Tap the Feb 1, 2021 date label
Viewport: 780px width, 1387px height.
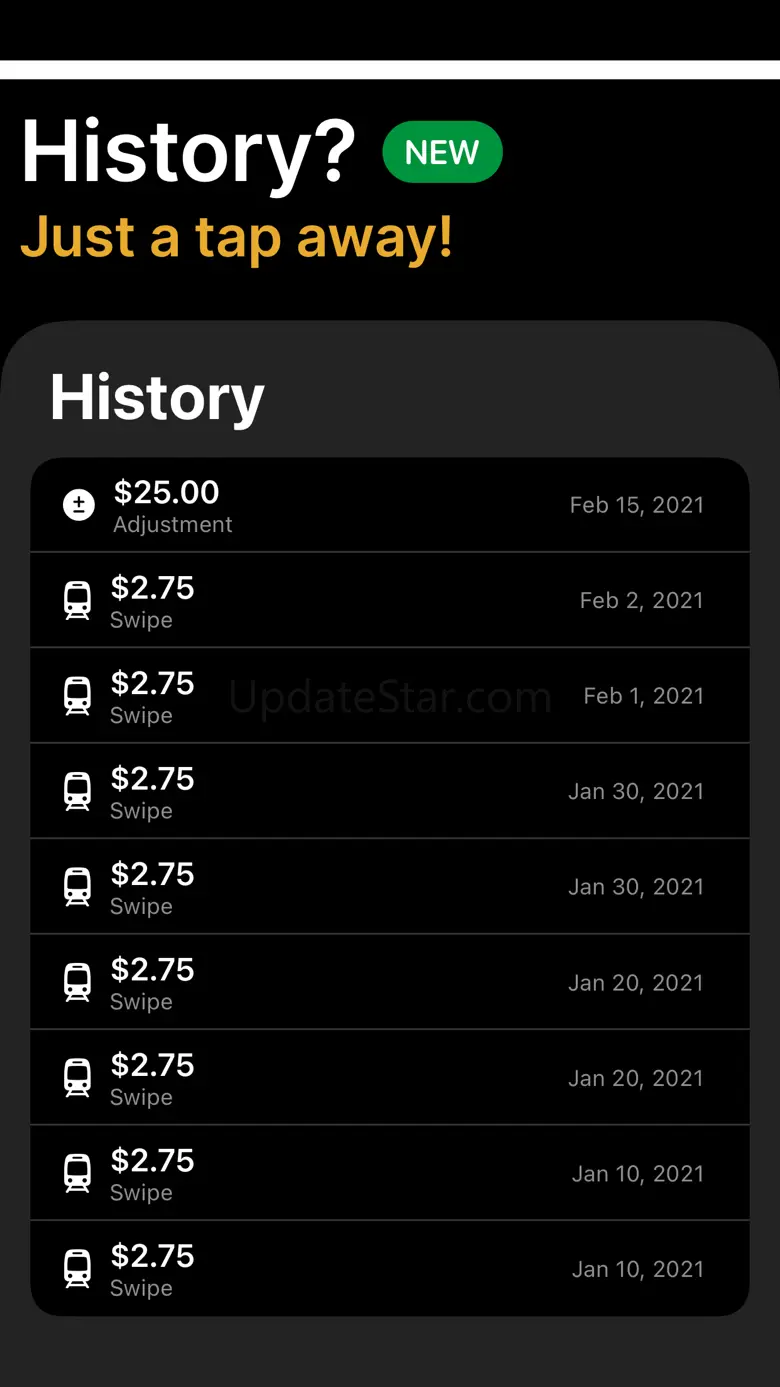pyautogui.click(x=643, y=696)
